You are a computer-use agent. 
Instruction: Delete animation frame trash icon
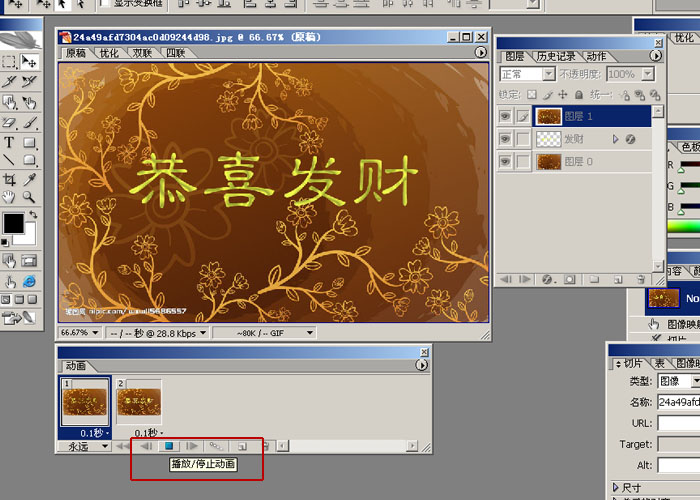tap(265, 446)
